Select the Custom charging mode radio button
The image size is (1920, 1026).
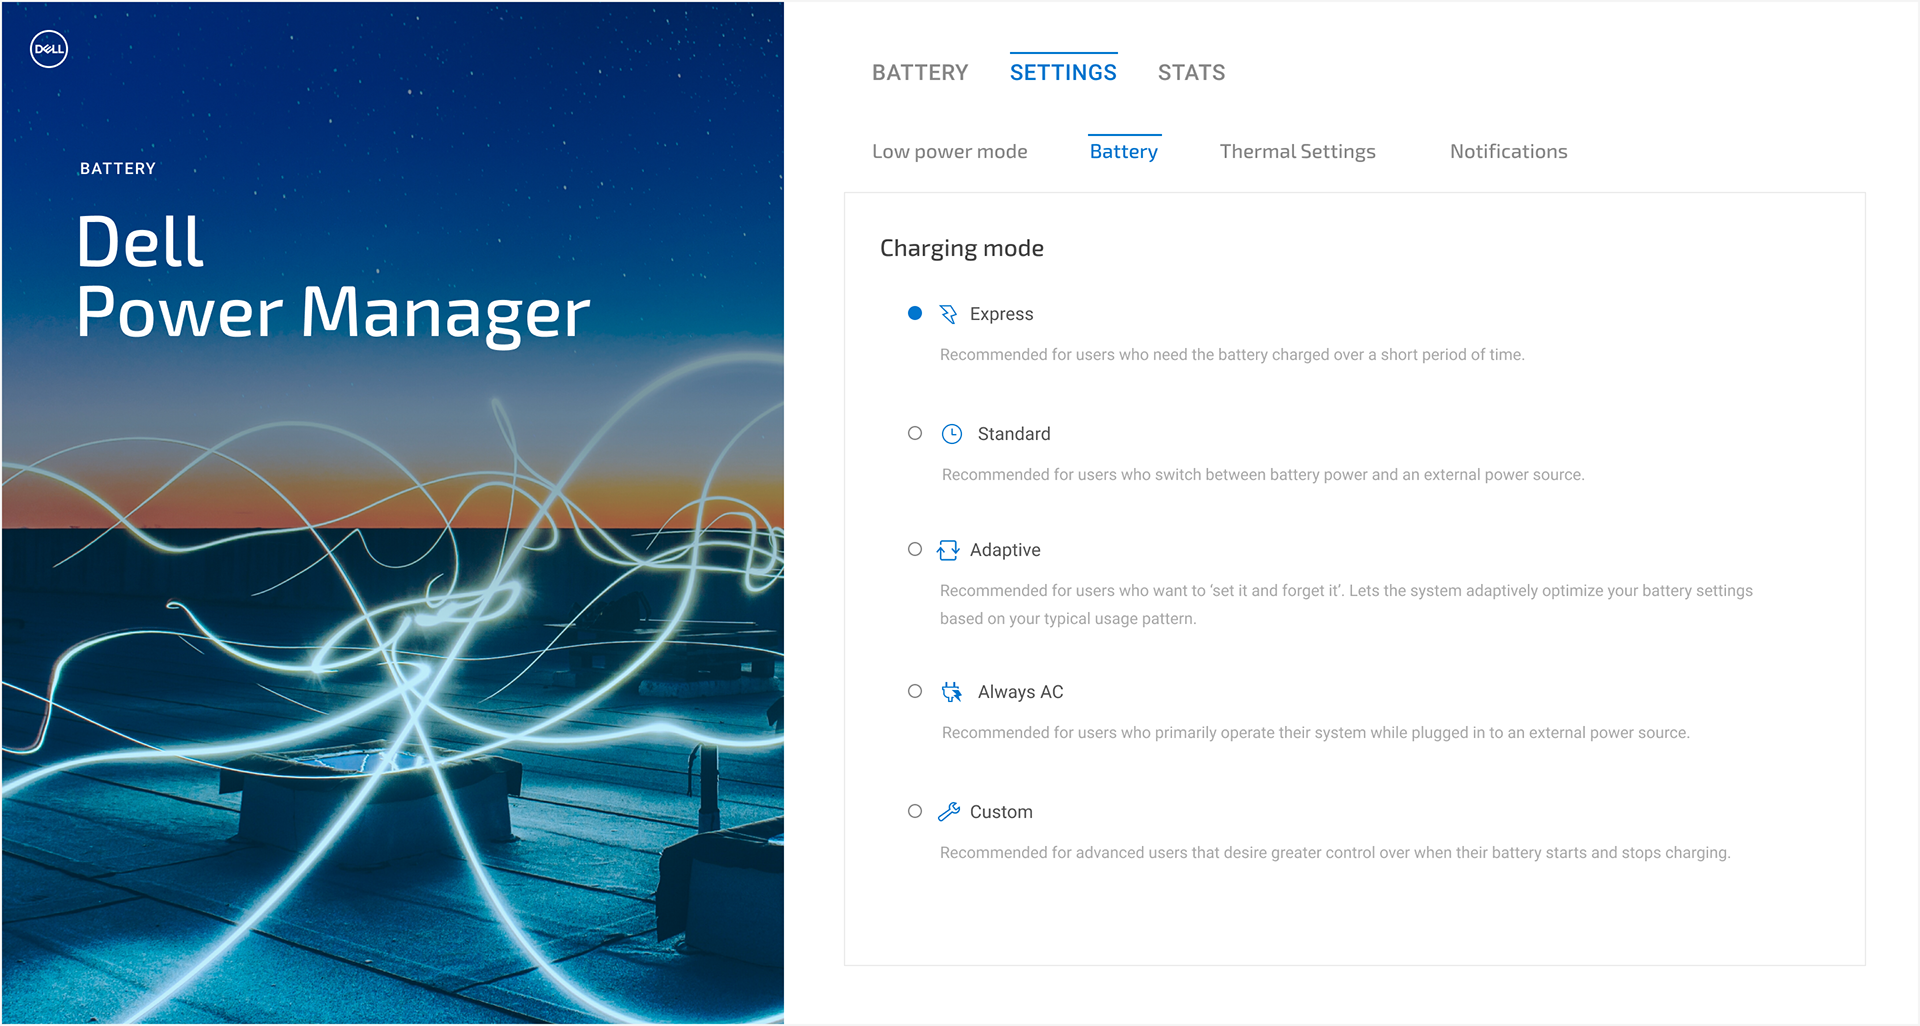915,811
